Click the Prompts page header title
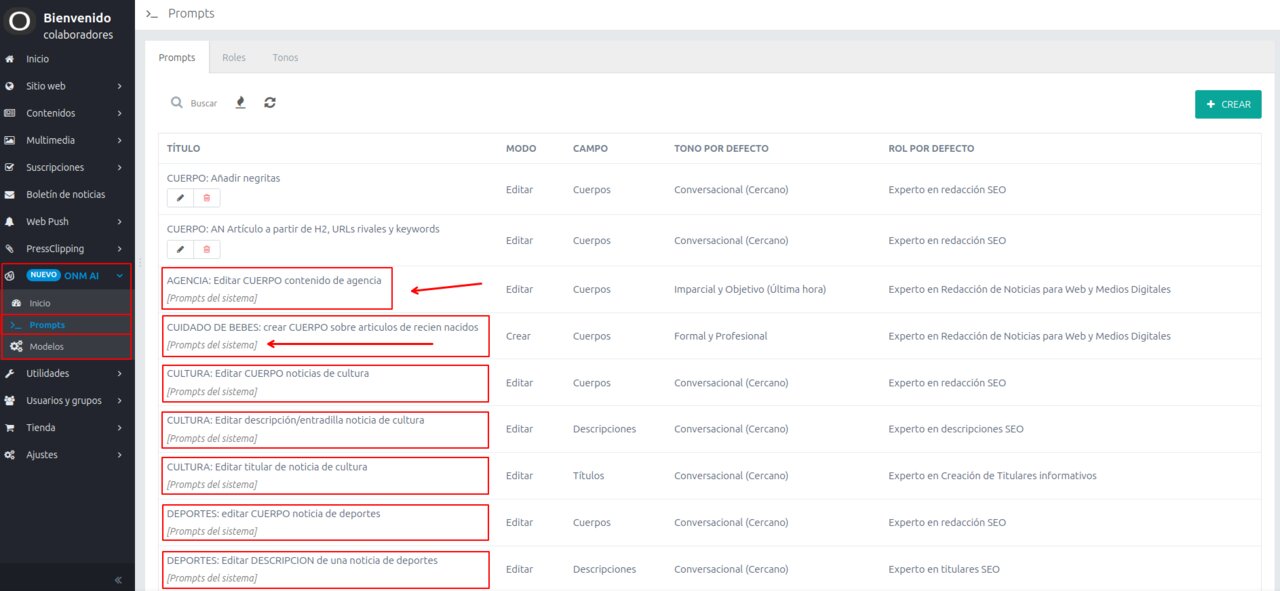The height and width of the screenshot is (591, 1280). (191, 14)
